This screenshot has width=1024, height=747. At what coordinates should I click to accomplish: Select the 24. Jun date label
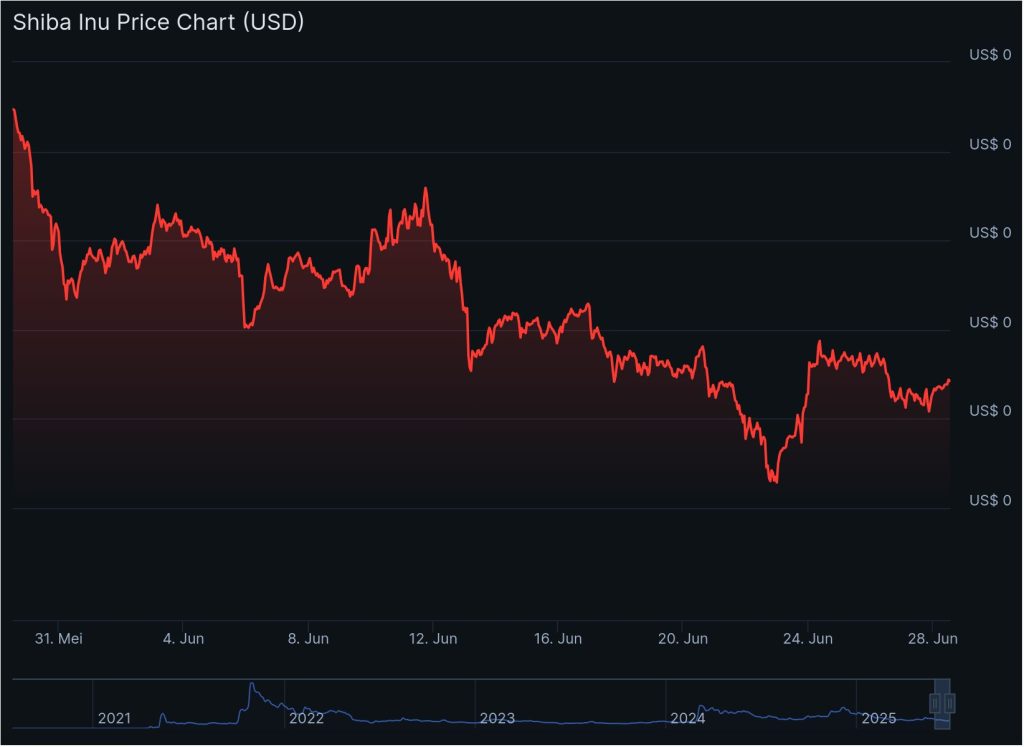808,639
